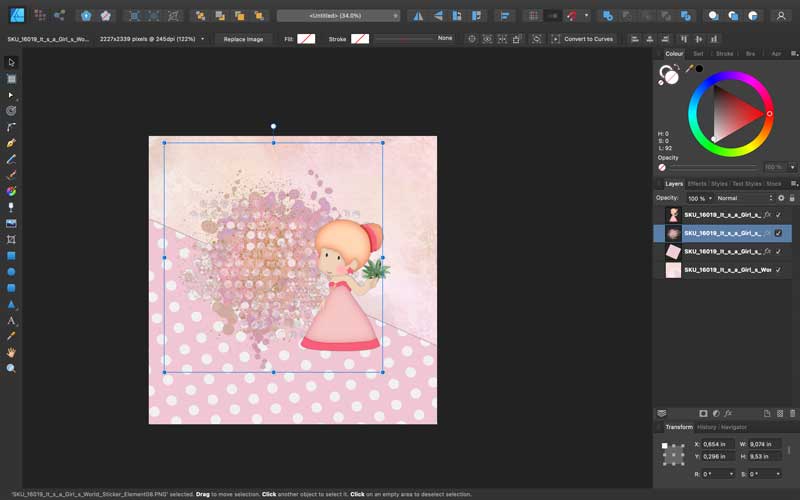800x500 pixels.
Task: Click the Add Adjustment icon in Layers
Action: (716, 413)
